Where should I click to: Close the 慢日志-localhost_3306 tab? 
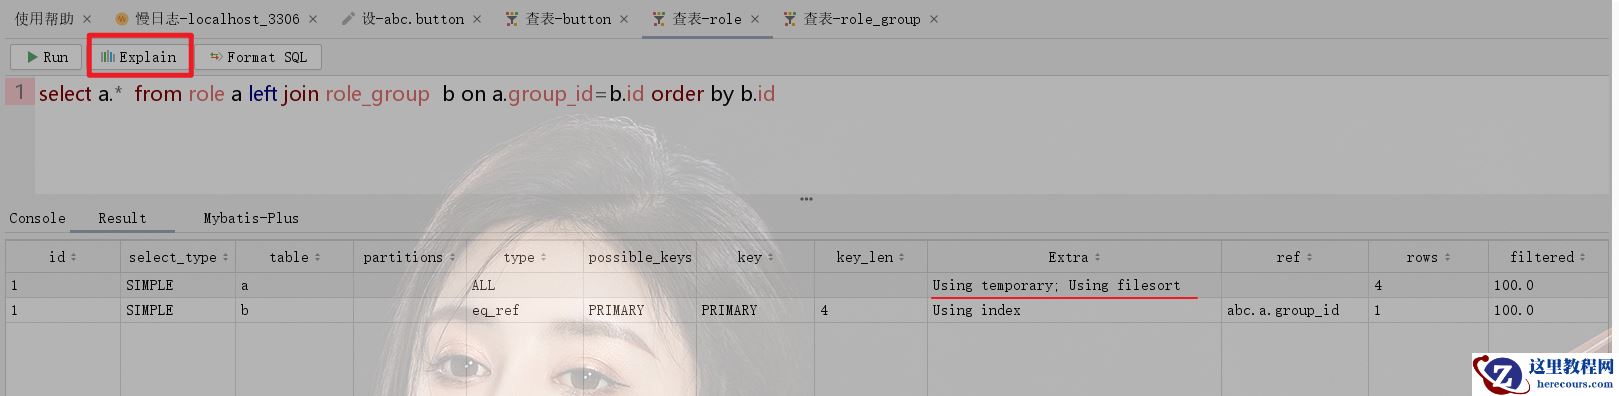tap(313, 19)
